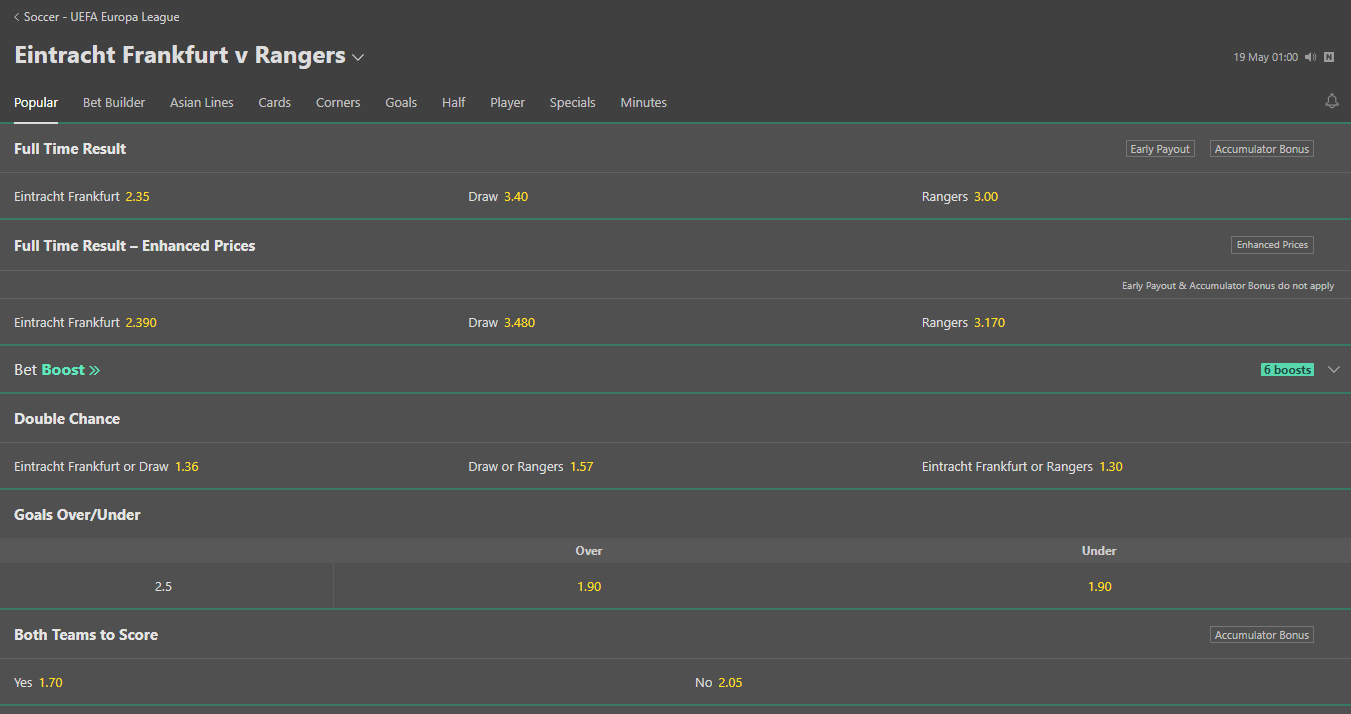Viewport: 1351px width, 714px height.
Task: Click the 19 May 01:00 match time
Action: [x=1265, y=57]
